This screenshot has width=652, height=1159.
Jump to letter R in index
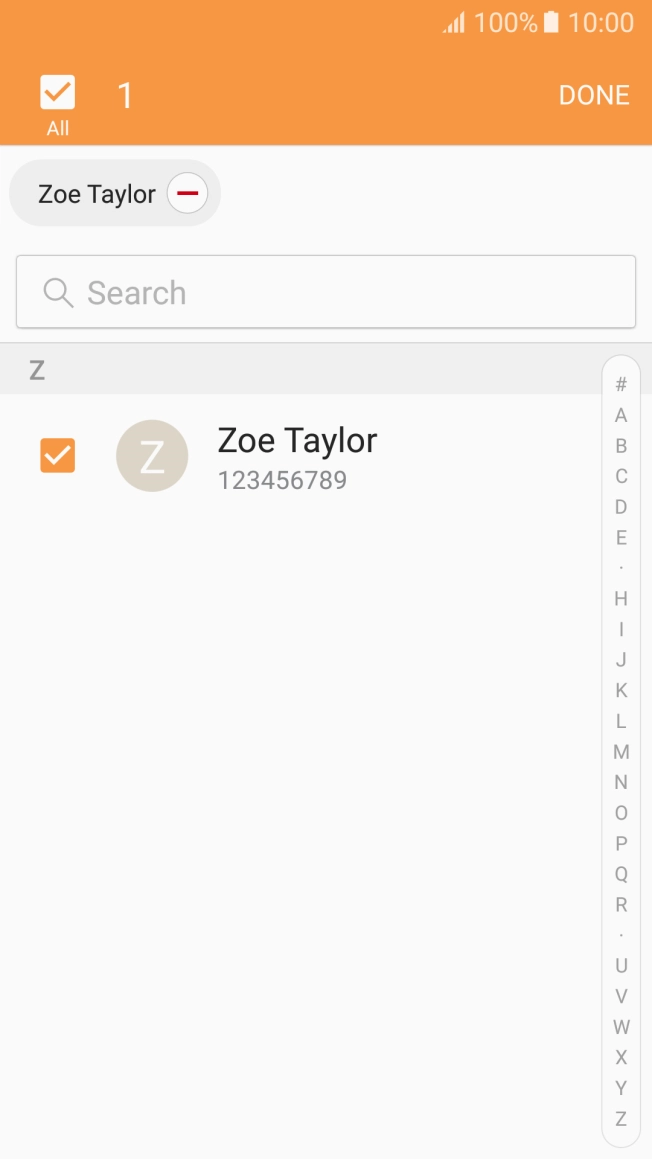621,905
